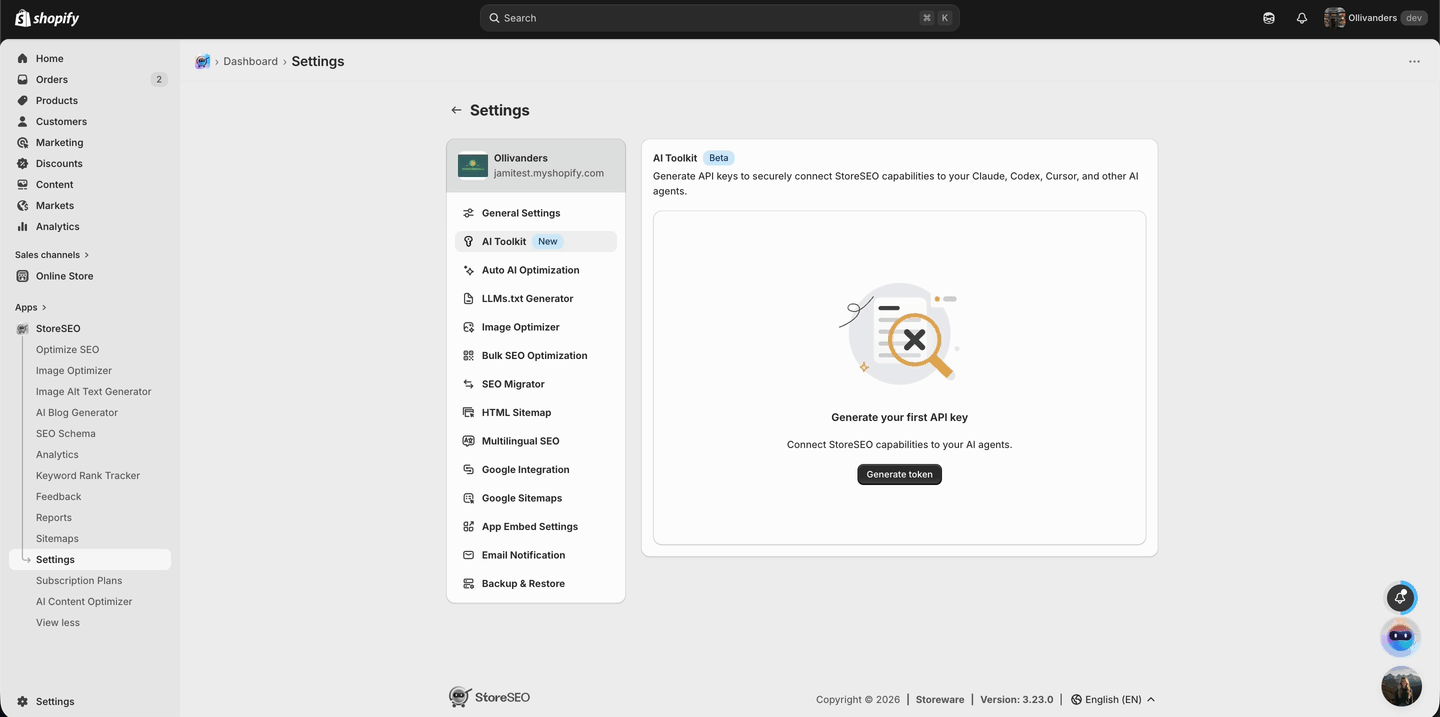Click the Beta badge next to AI Toolkit
The height and width of the screenshot is (717, 1440).
point(719,158)
